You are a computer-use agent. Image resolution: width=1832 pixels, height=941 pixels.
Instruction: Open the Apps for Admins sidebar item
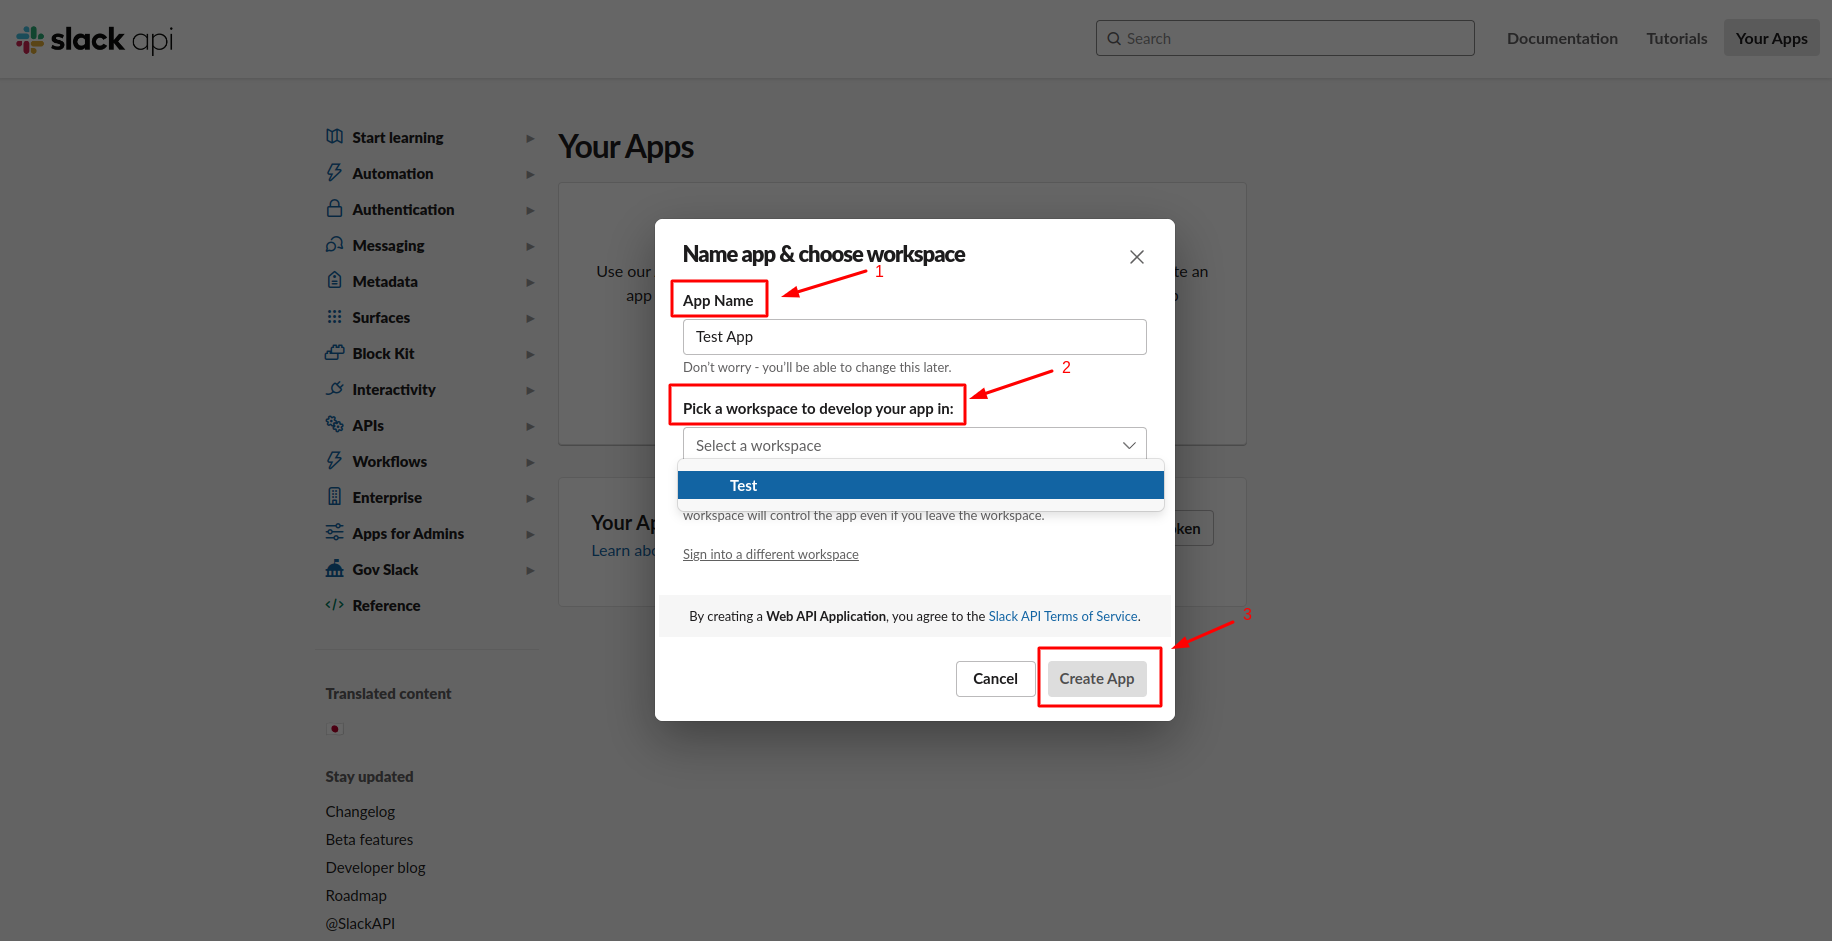point(408,533)
